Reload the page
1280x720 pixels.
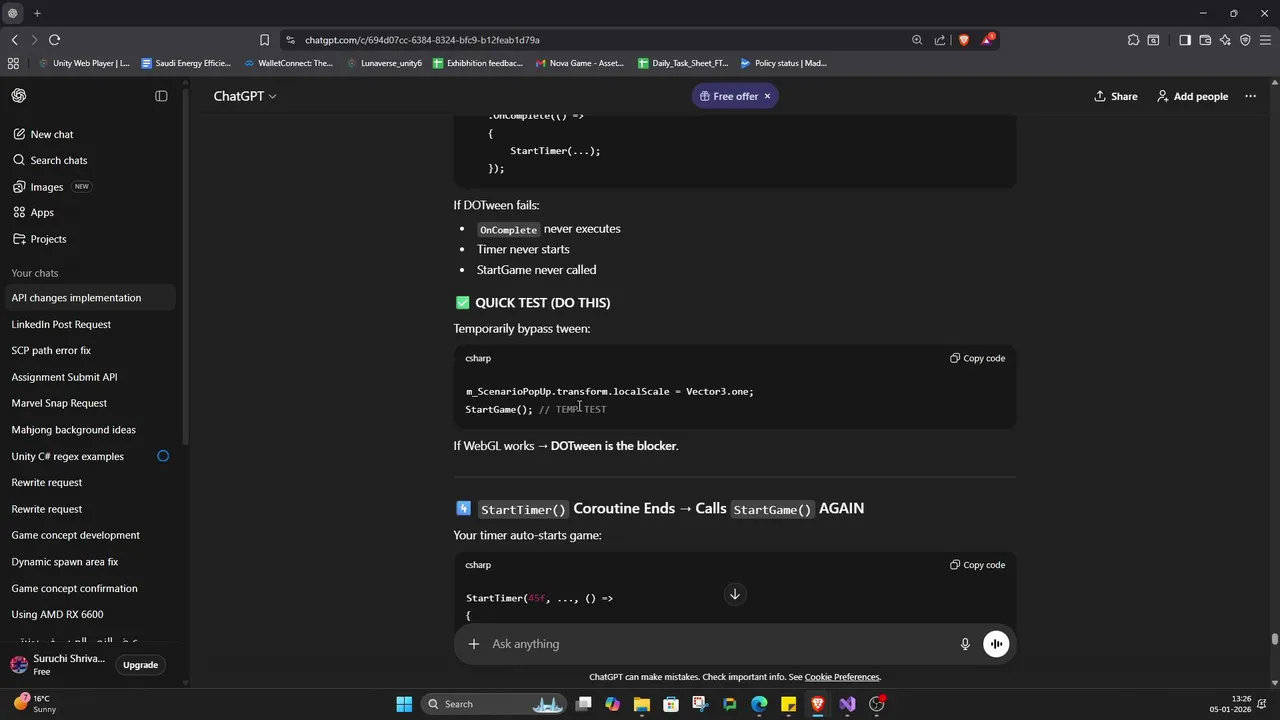coord(54,40)
